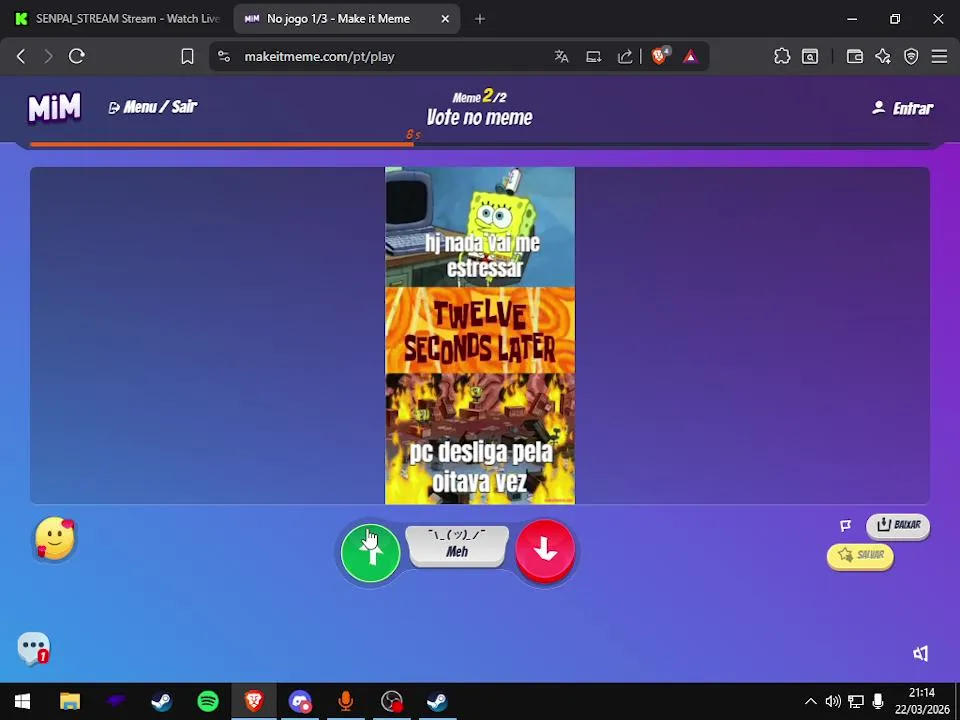Open Spotify from taskbar
Screen dimensions: 960x720
(x=208, y=701)
